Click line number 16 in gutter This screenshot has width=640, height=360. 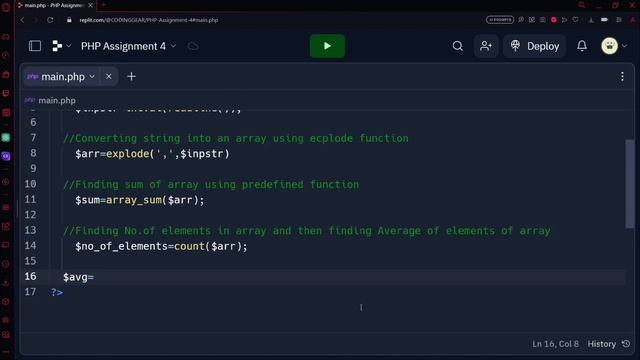(30, 276)
